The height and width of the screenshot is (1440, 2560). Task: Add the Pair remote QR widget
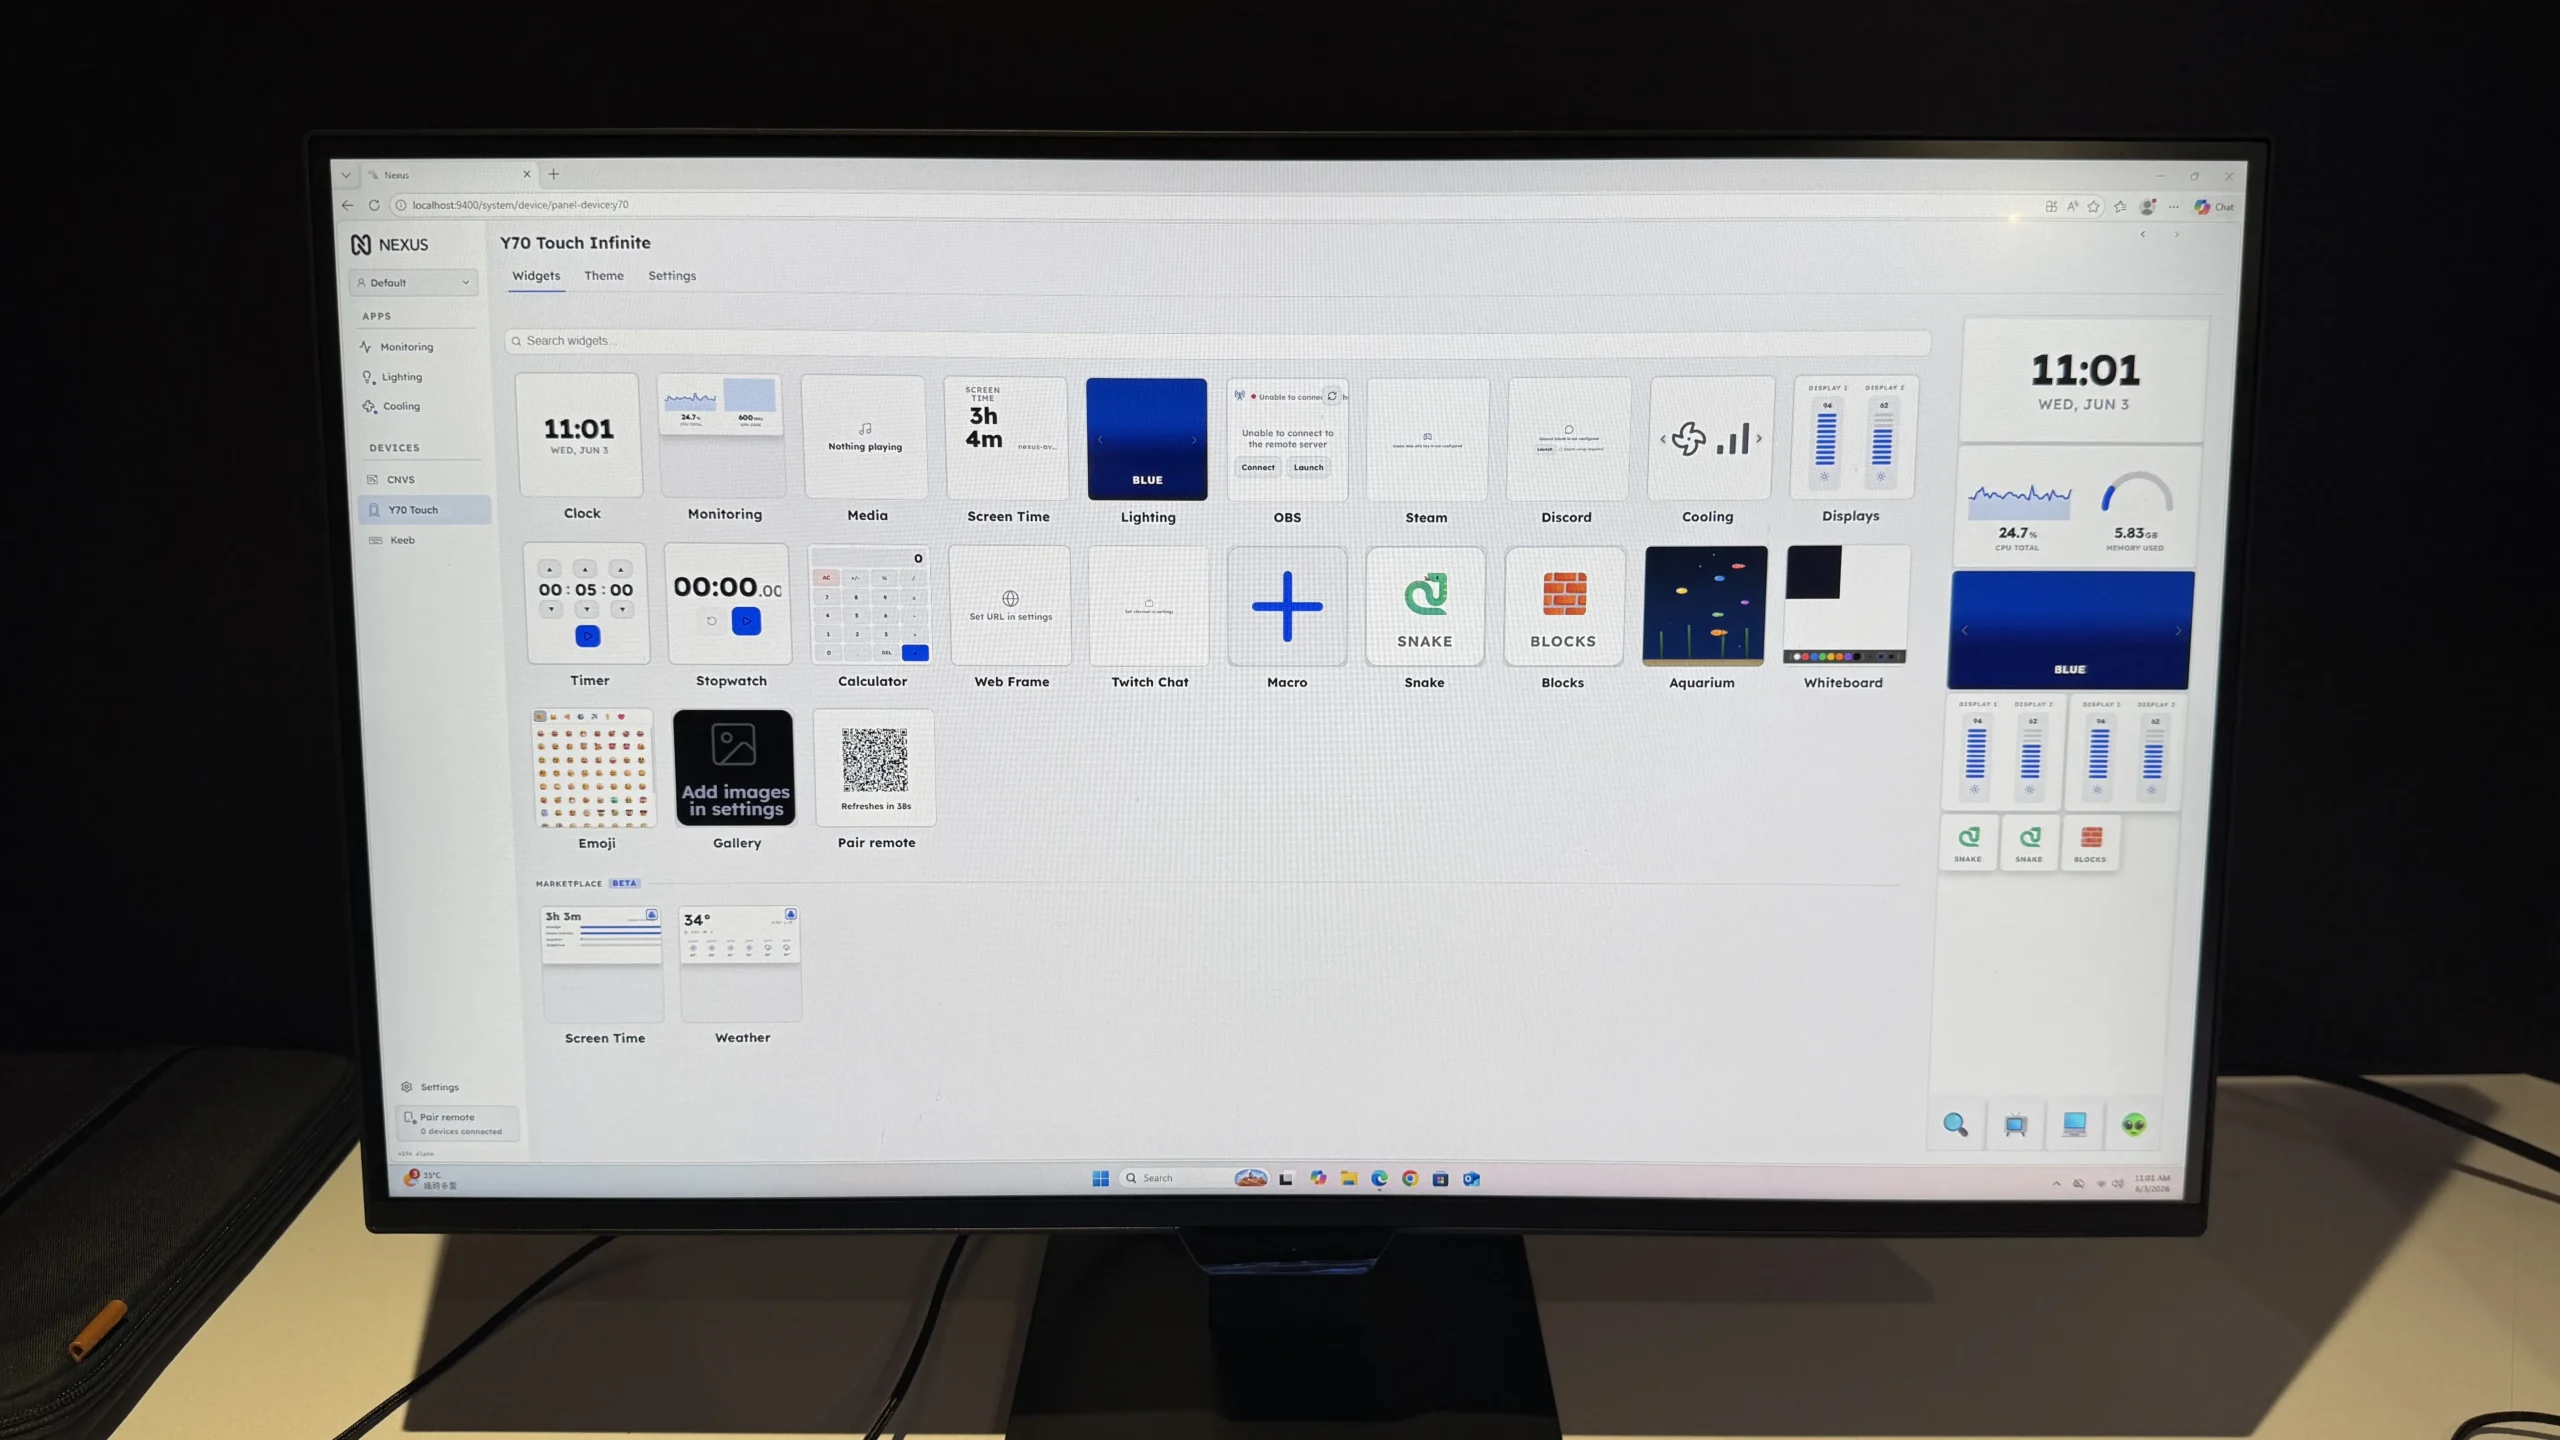point(875,768)
